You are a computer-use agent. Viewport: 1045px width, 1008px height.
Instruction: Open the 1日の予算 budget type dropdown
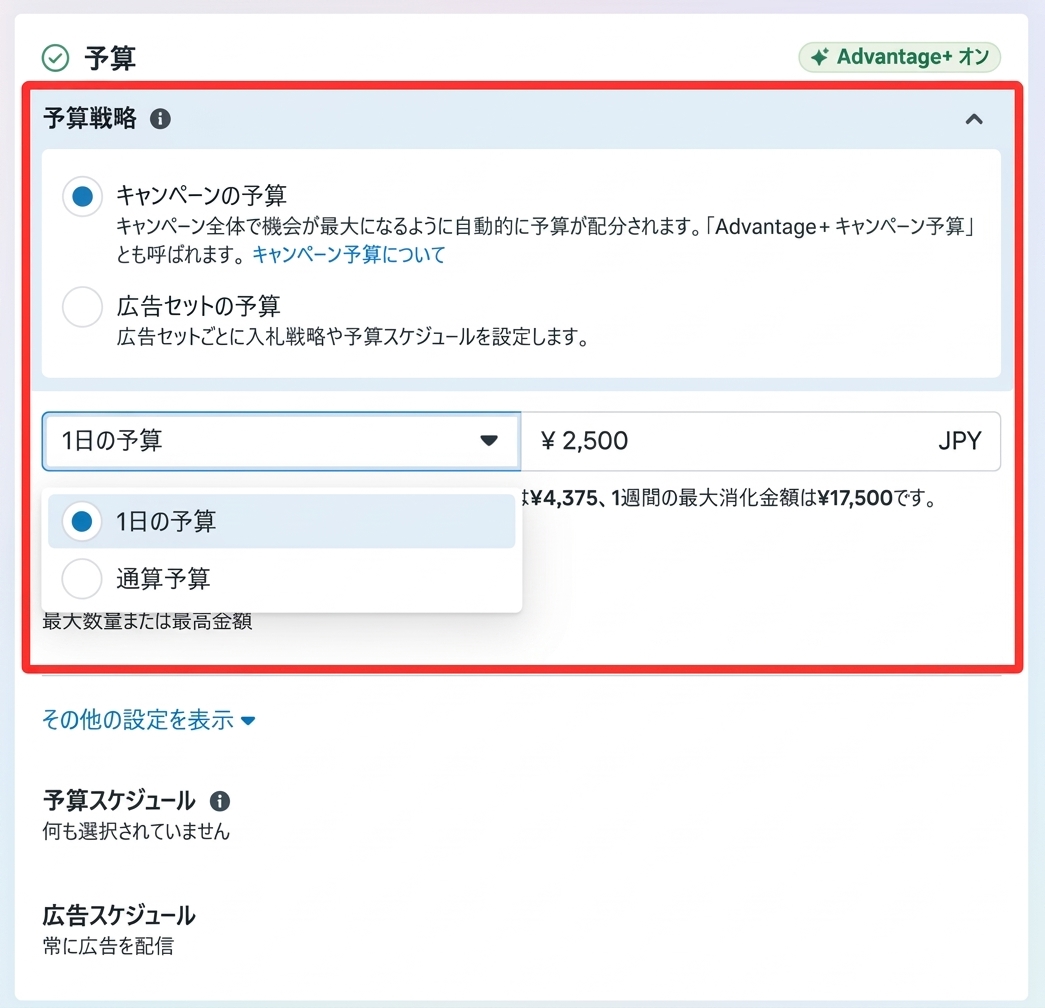point(281,441)
